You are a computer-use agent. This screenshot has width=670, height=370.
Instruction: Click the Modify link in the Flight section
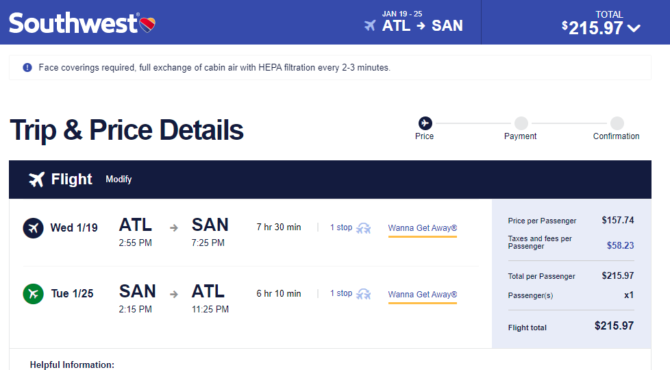click(x=119, y=179)
